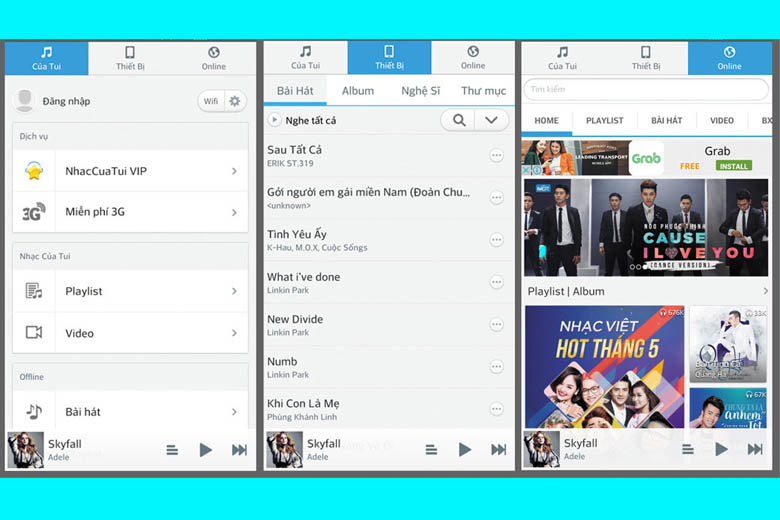Toggle the Wifi switch
Image resolution: width=780 pixels, height=520 pixels.
pos(211,101)
